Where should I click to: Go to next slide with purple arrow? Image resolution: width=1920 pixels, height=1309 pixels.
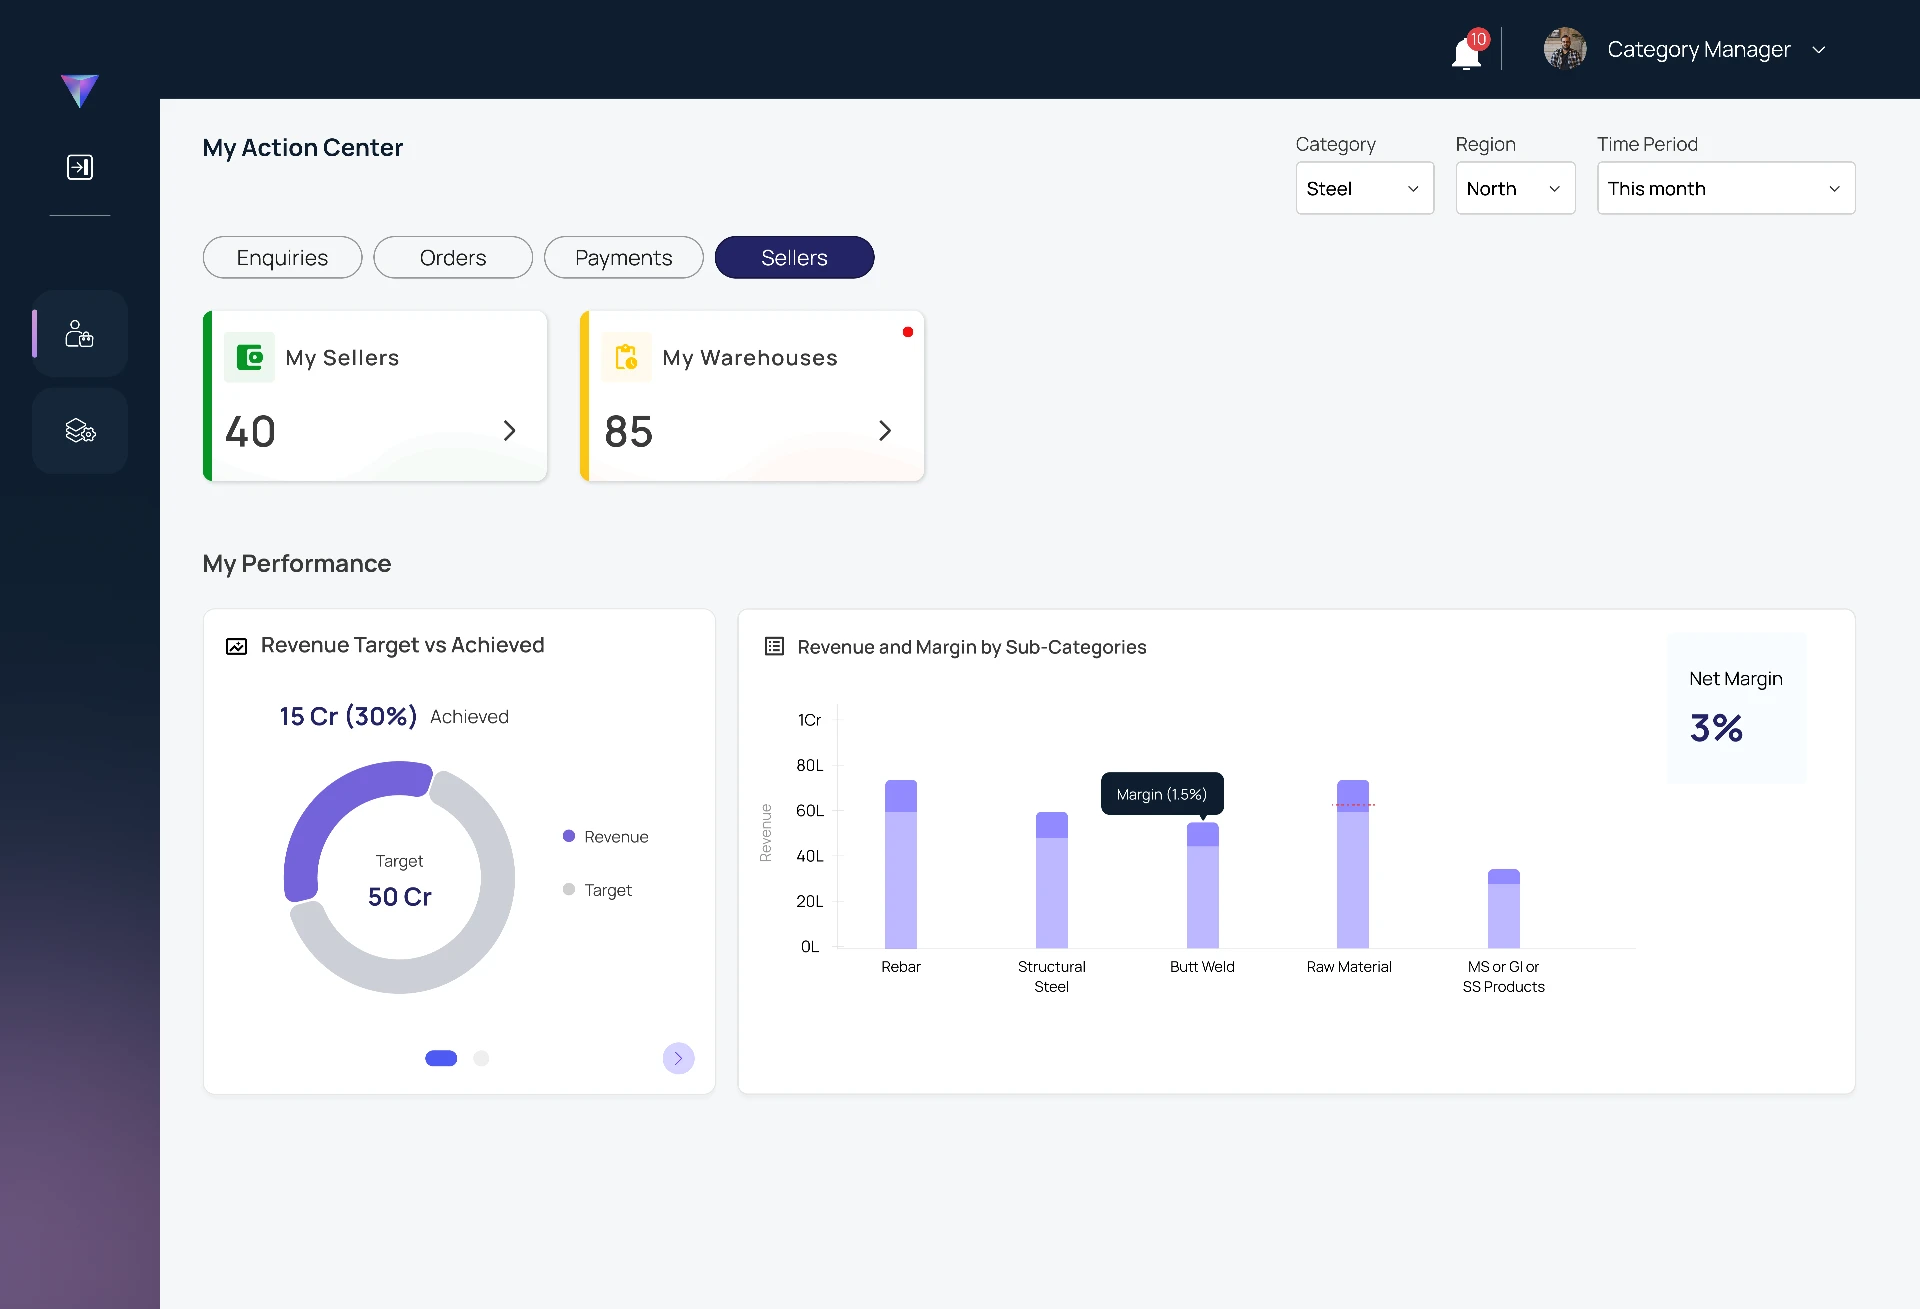[x=678, y=1058]
